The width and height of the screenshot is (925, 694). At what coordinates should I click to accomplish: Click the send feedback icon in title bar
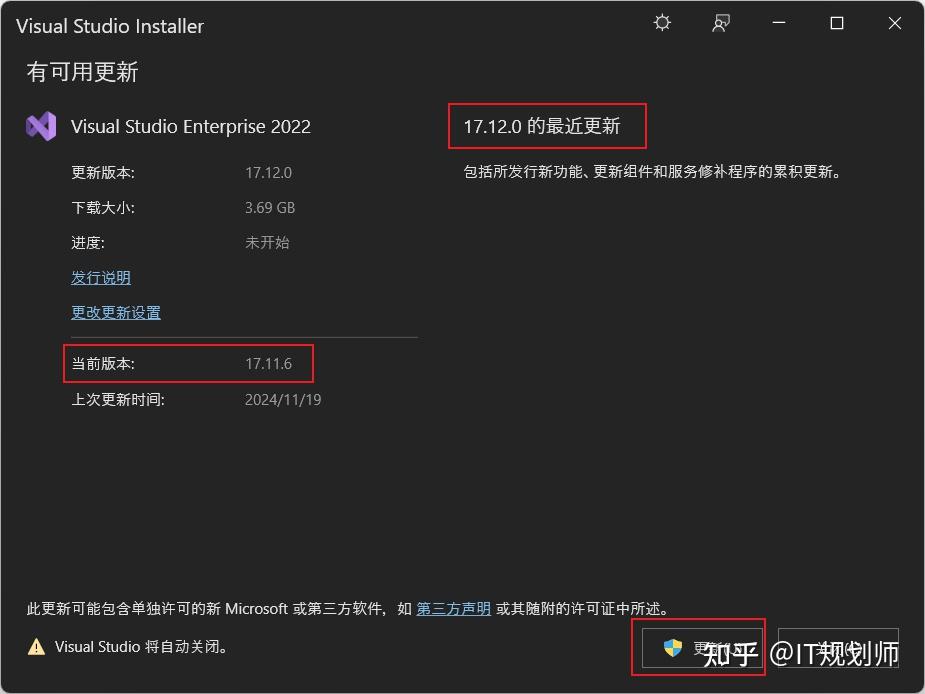[x=721, y=22]
